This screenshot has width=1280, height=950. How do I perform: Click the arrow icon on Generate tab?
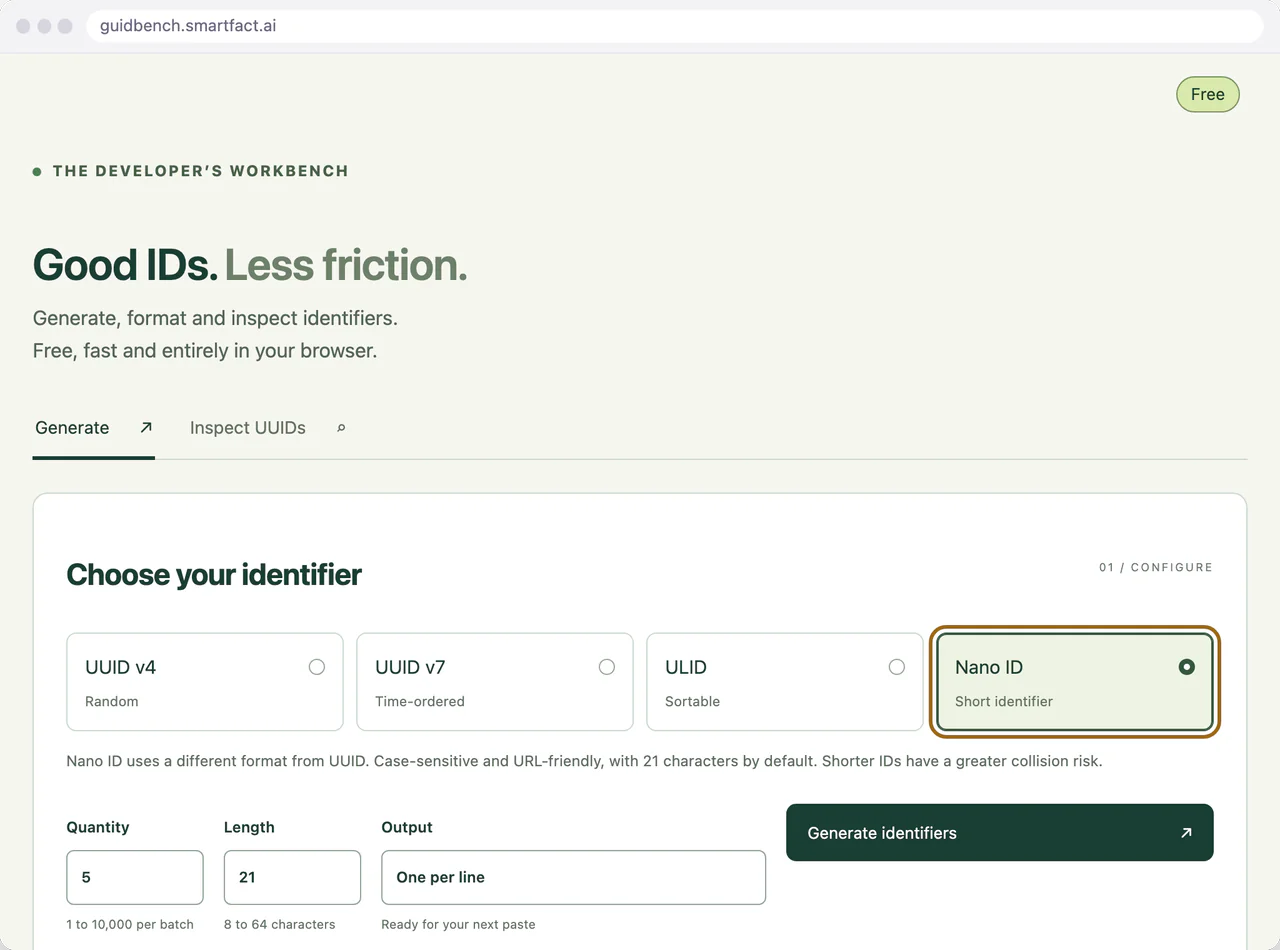[x=146, y=427]
